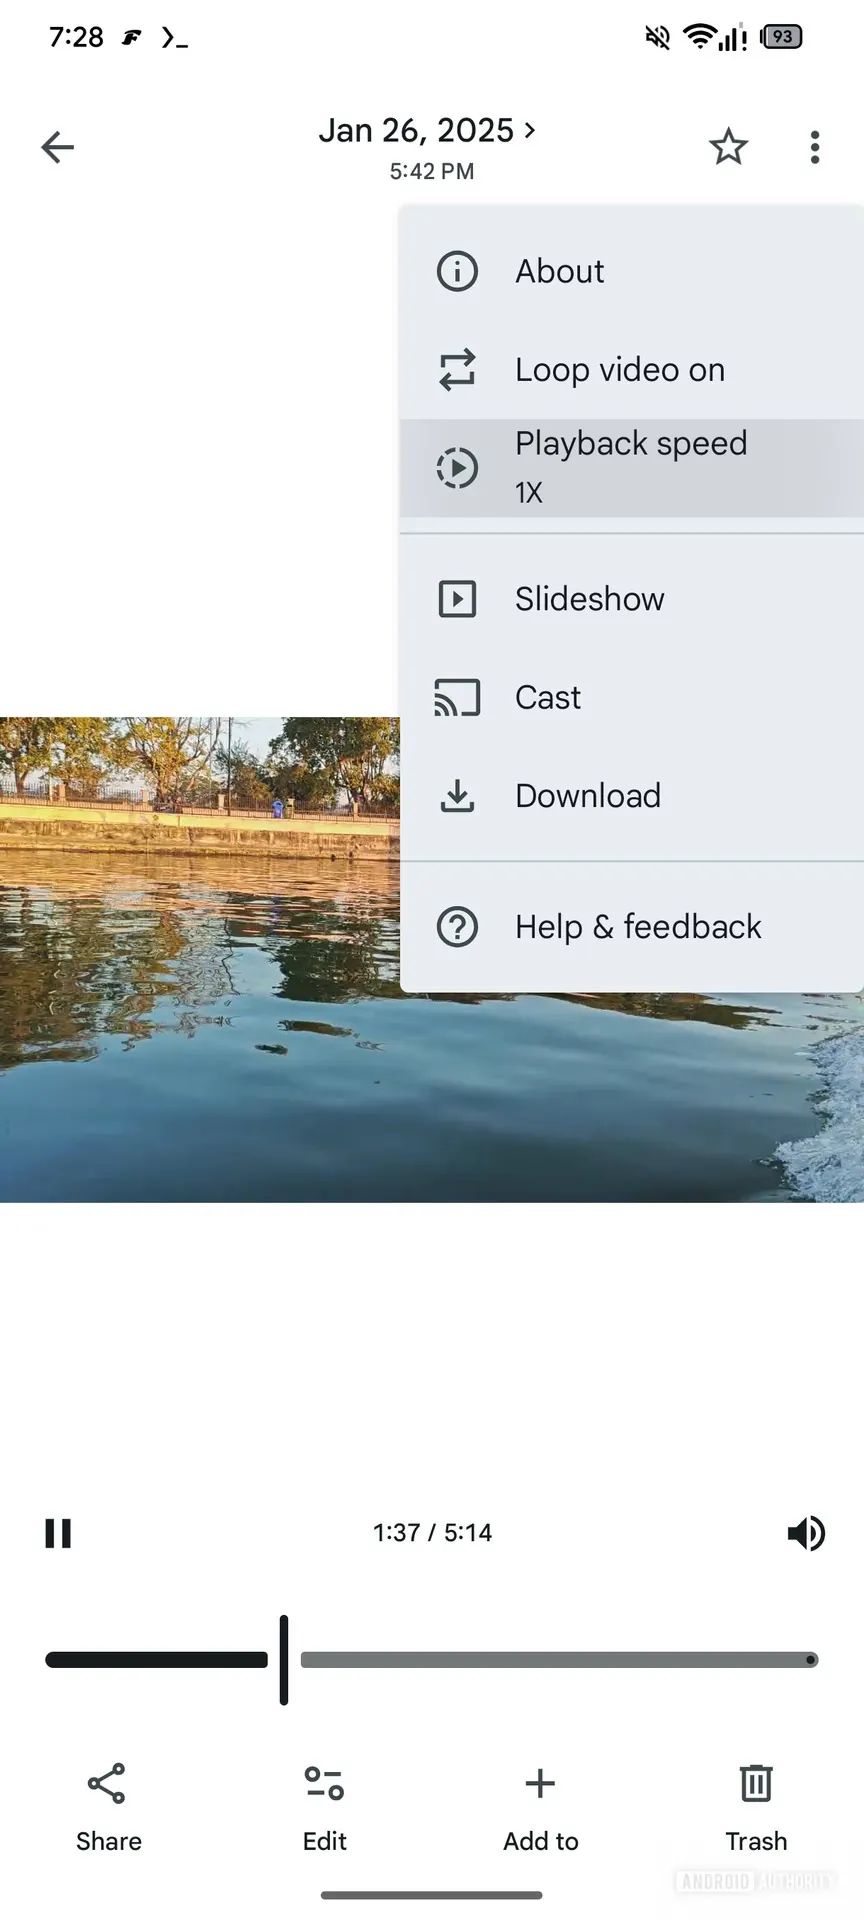Tap the timeline playhead marker
This screenshot has height=1920, width=864.
284,1660
